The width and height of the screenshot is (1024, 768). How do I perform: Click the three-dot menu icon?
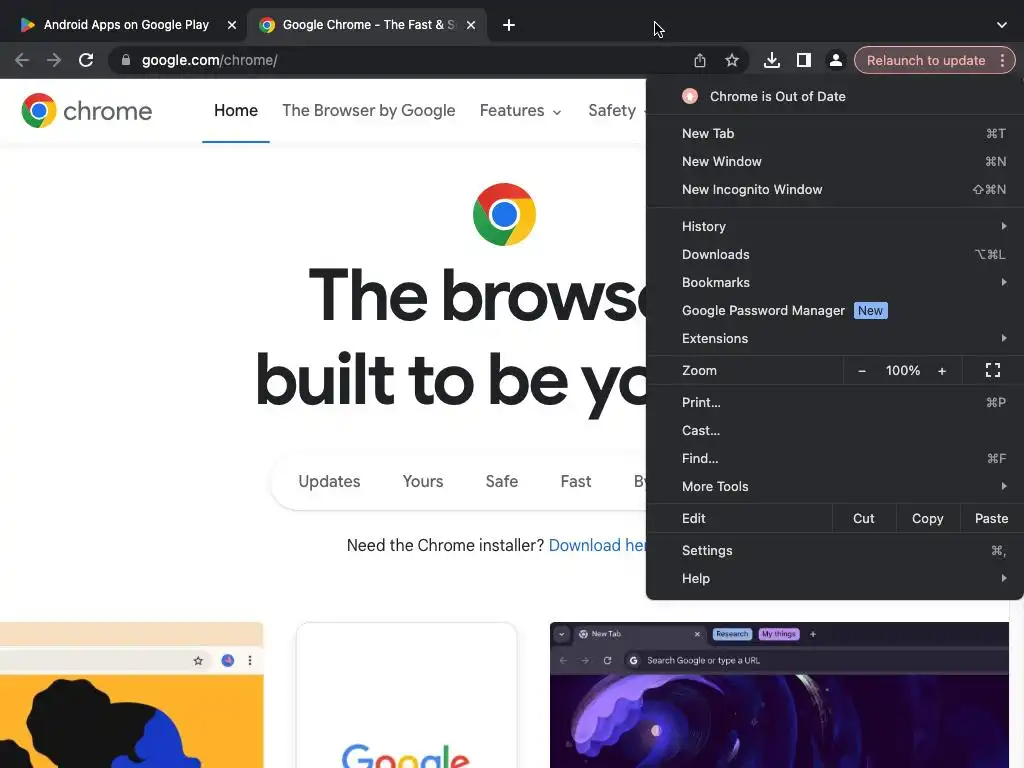[x=1002, y=60]
